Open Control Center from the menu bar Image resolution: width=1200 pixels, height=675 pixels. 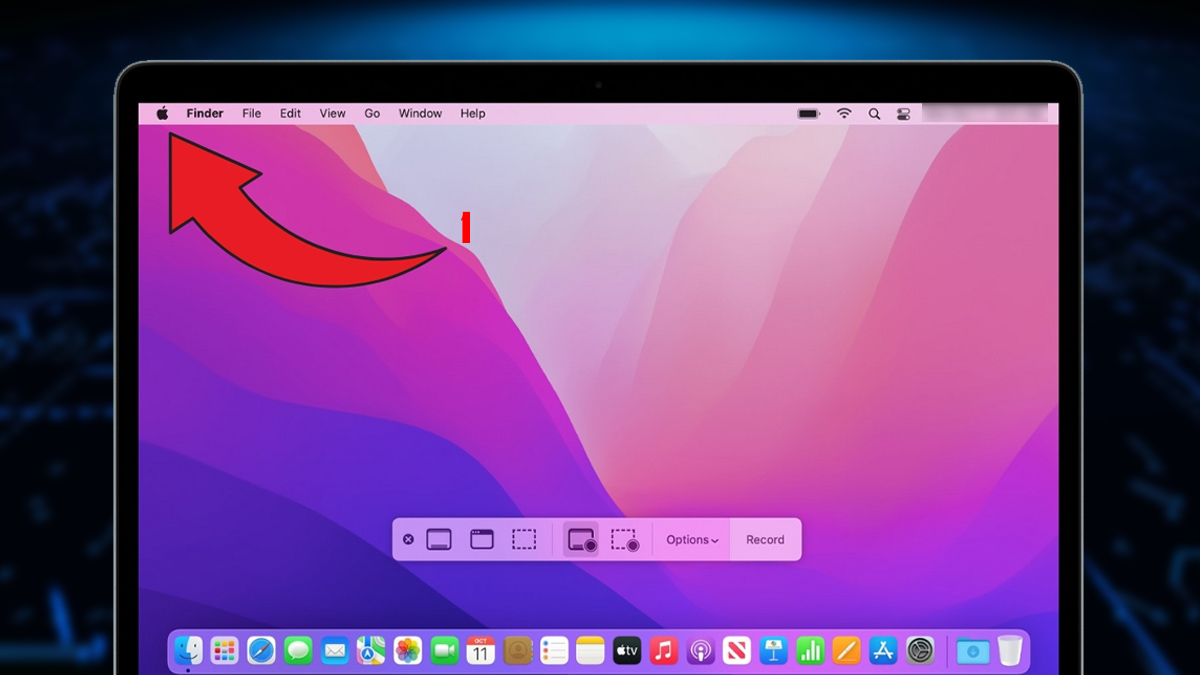pos(903,113)
